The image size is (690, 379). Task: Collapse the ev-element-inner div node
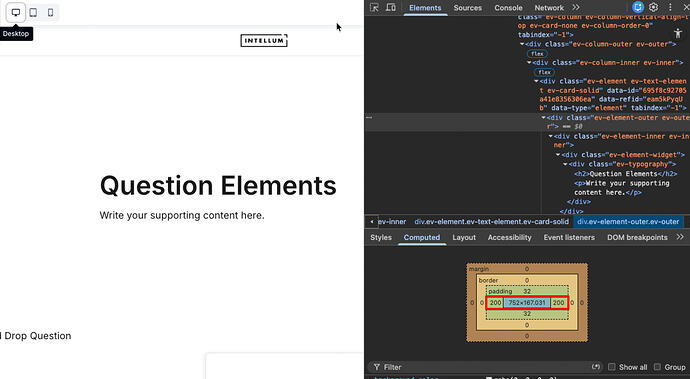point(551,136)
